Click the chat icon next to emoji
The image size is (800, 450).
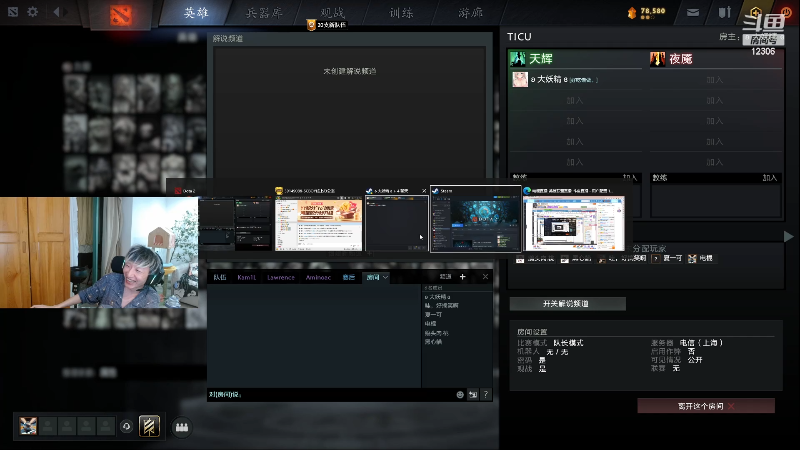click(473, 394)
